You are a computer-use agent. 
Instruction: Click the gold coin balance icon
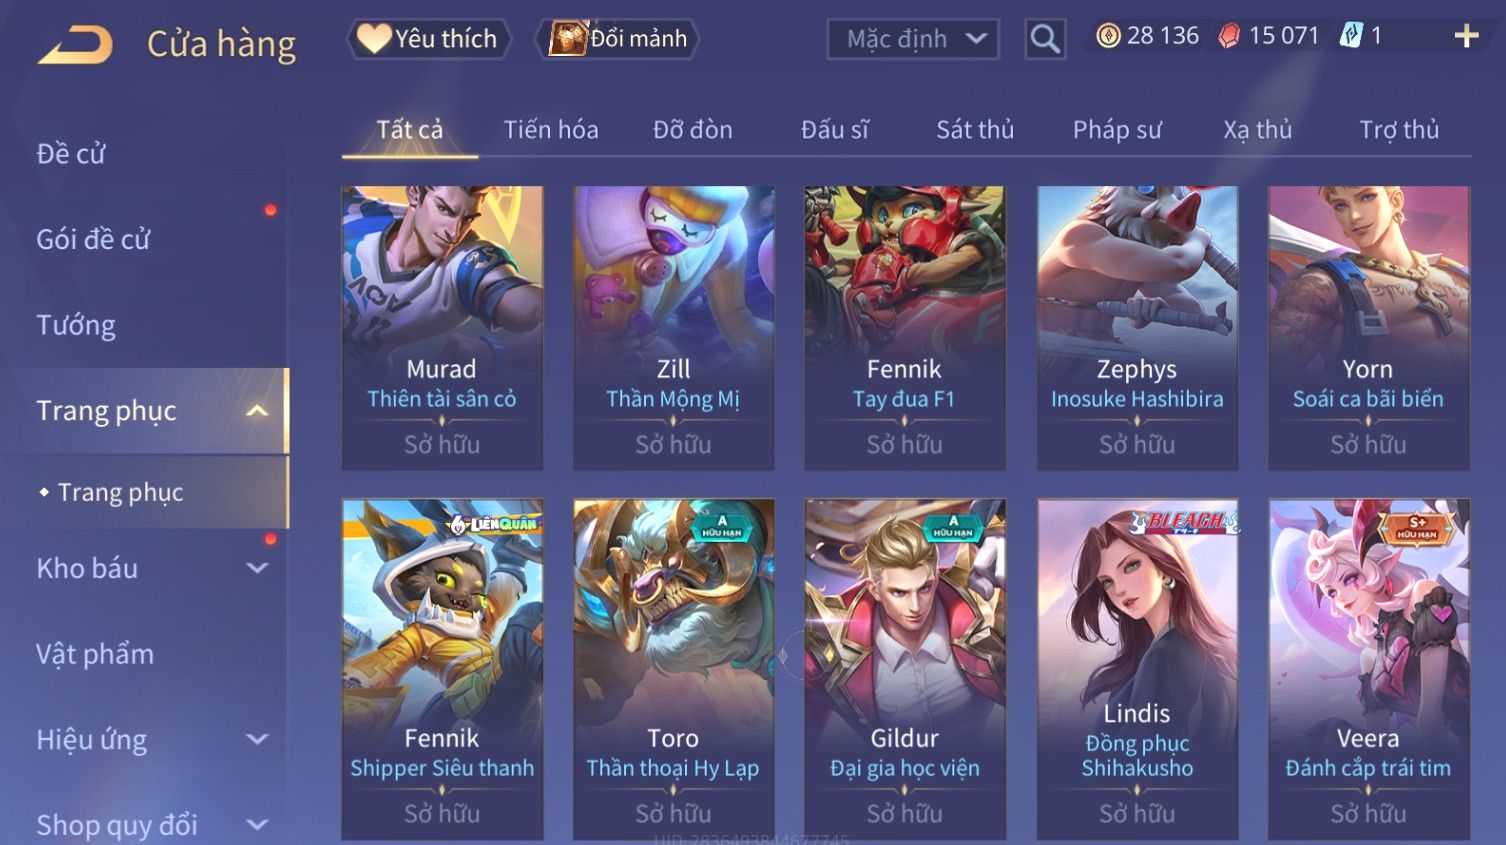point(1108,36)
